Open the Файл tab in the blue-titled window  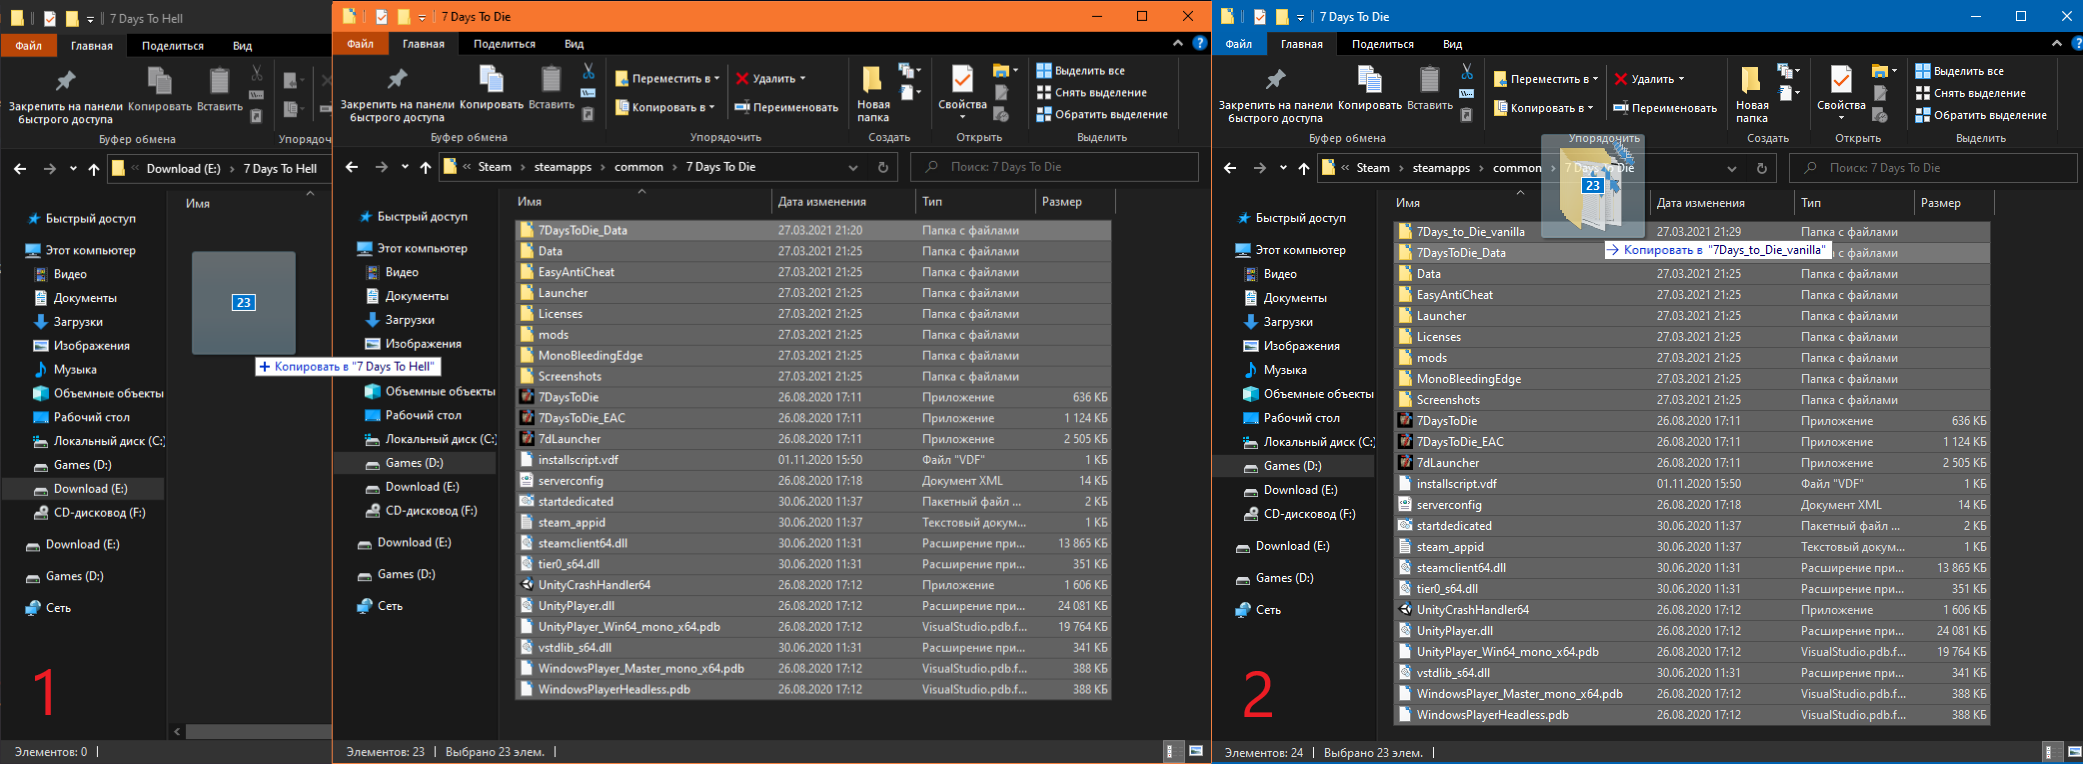click(1239, 44)
